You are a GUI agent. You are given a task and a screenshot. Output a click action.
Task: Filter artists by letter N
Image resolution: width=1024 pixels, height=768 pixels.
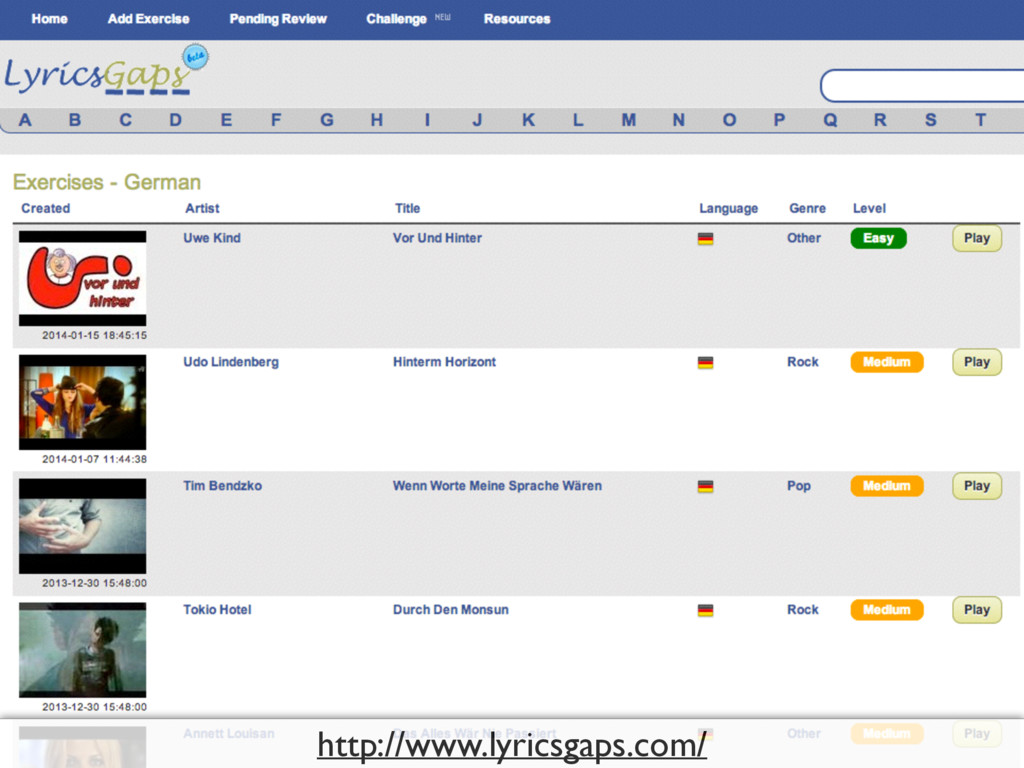(x=679, y=120)
